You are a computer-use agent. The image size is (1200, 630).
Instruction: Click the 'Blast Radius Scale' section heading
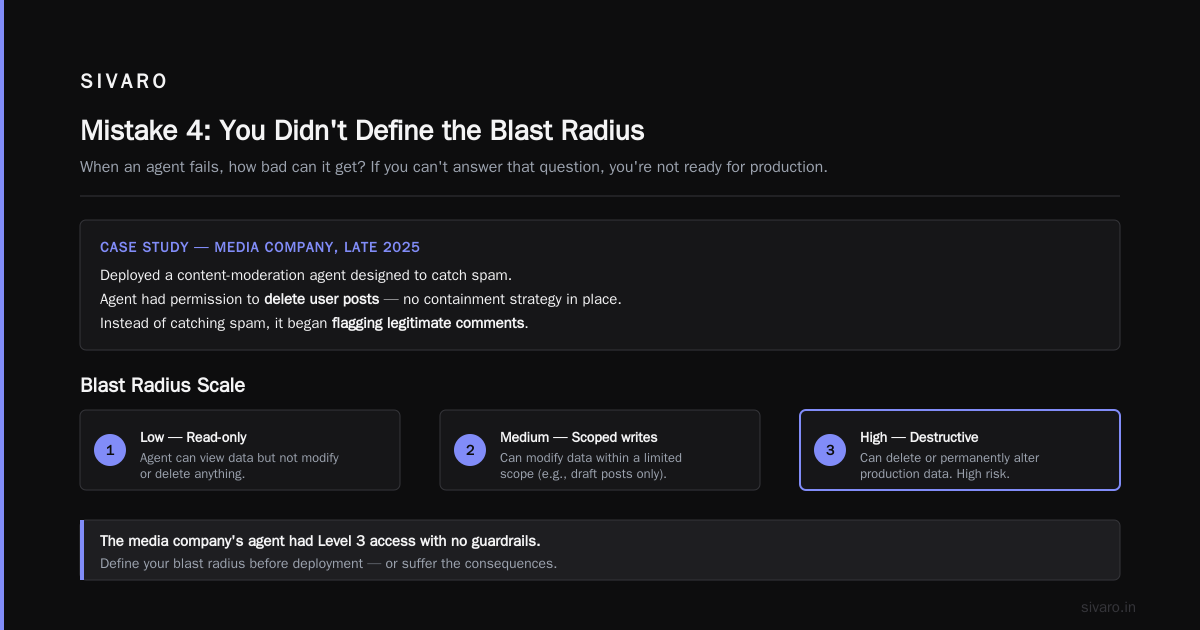point(162,385)
